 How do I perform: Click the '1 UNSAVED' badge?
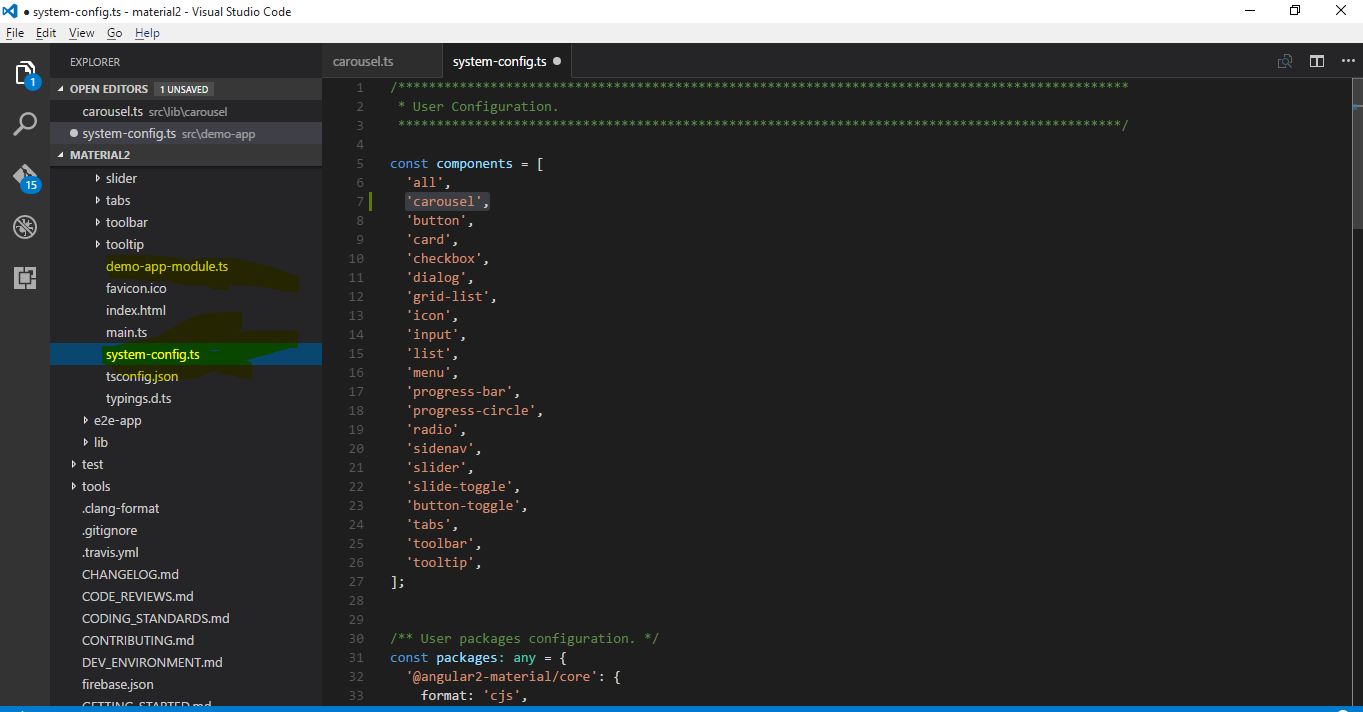coord(183,89)
